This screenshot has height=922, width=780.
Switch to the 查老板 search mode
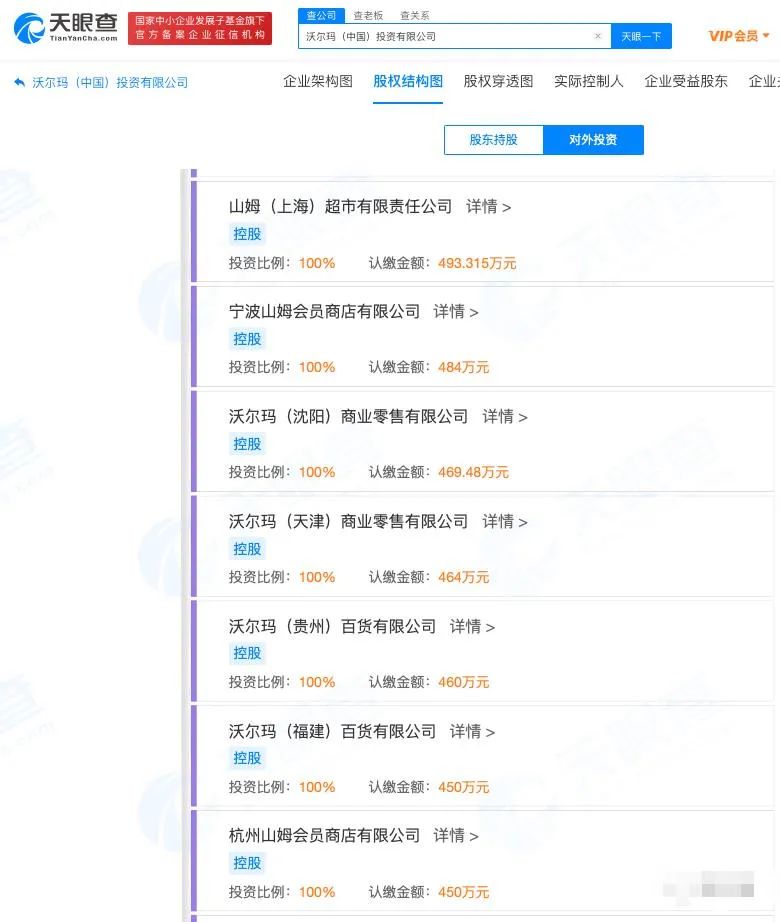[368, 15]
